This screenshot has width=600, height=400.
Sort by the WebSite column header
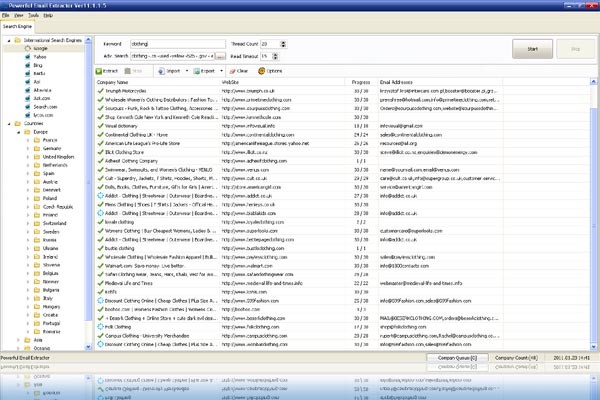[281, 82]
